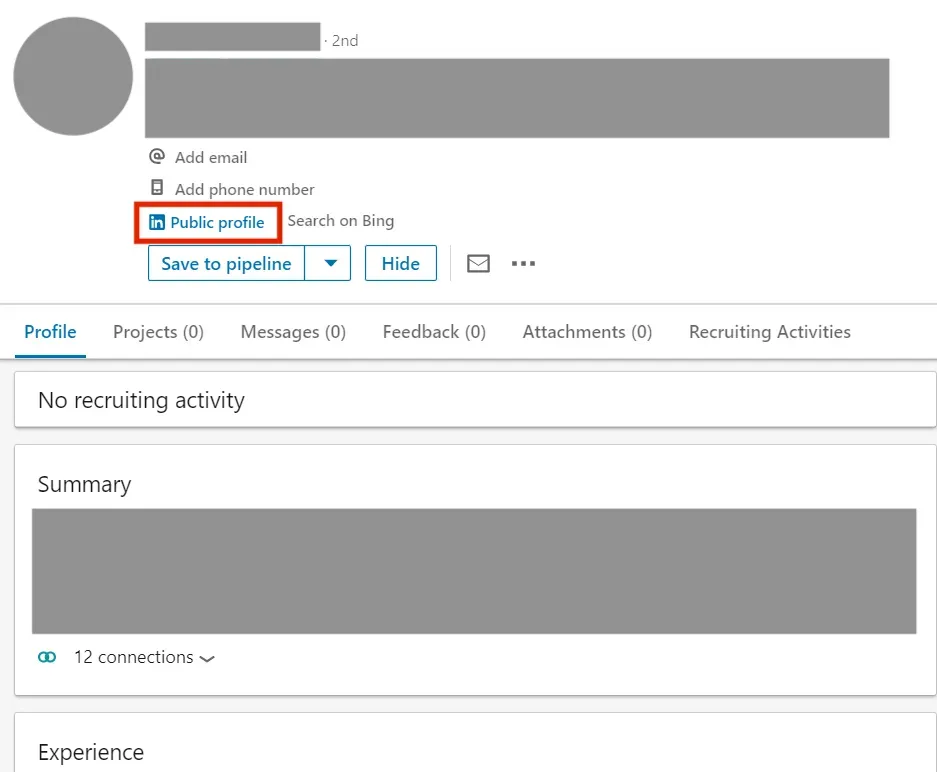Click the Add email icon

(157, 157)
